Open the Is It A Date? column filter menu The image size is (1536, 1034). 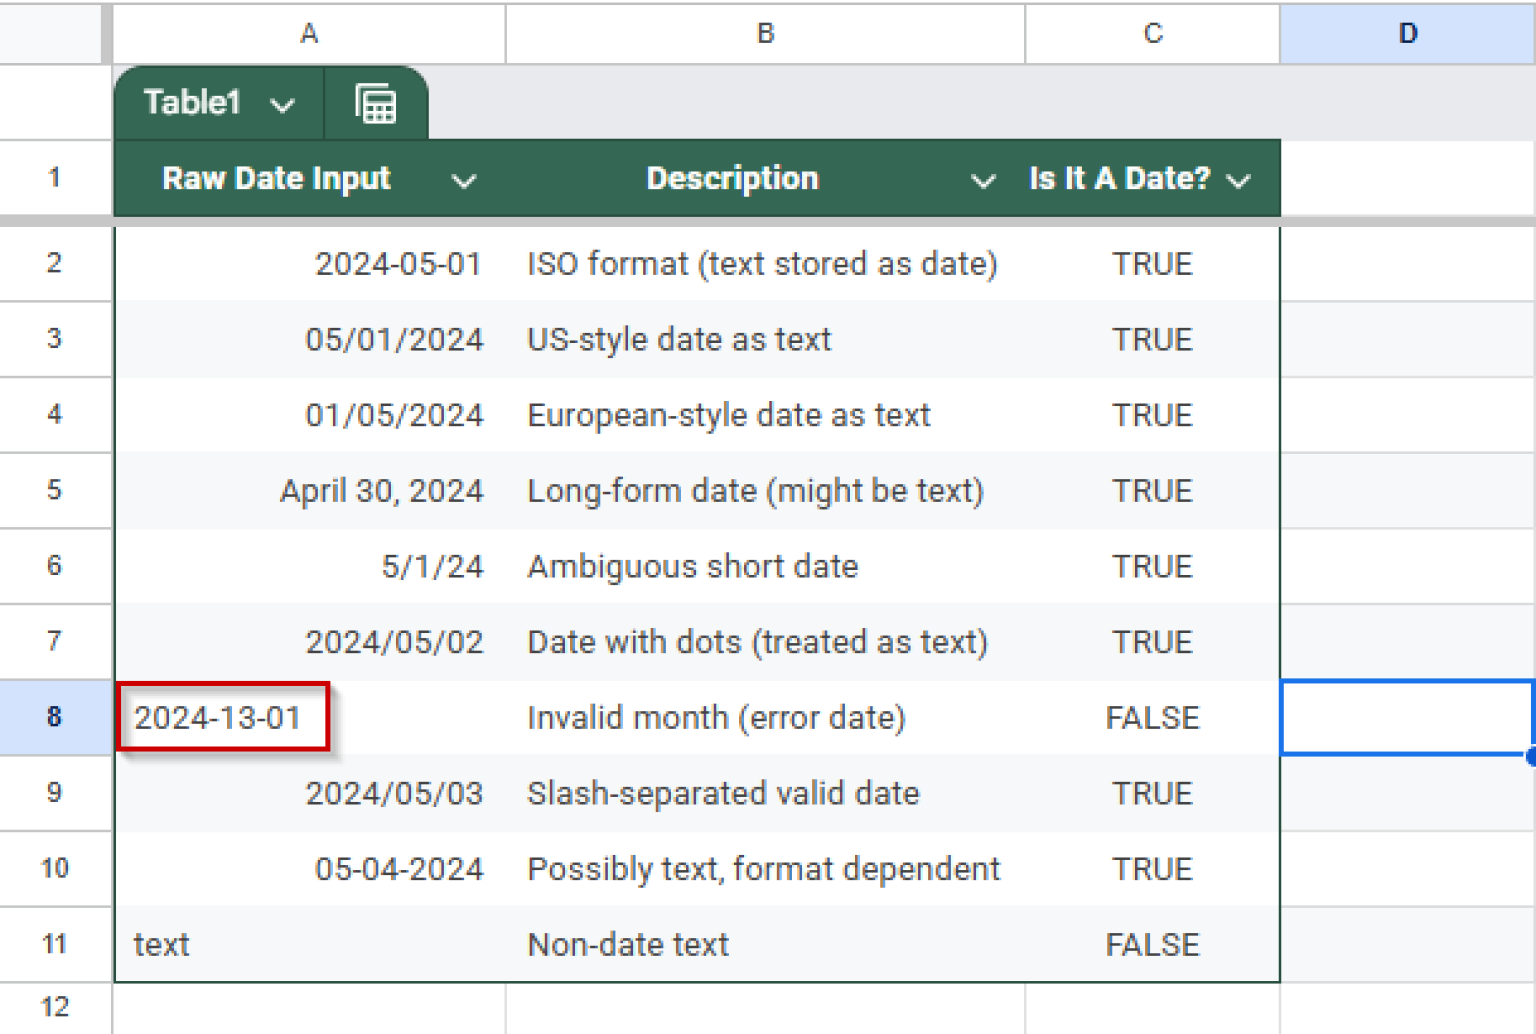(1239, 181)
